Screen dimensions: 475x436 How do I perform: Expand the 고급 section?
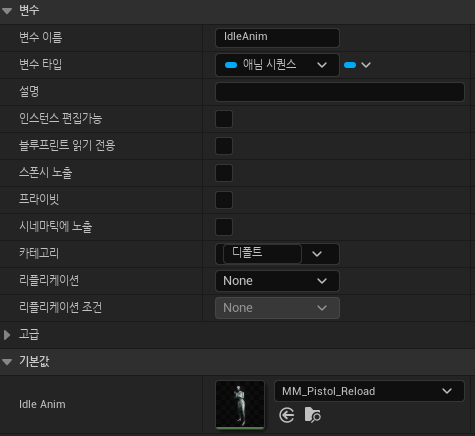[7, 335]
